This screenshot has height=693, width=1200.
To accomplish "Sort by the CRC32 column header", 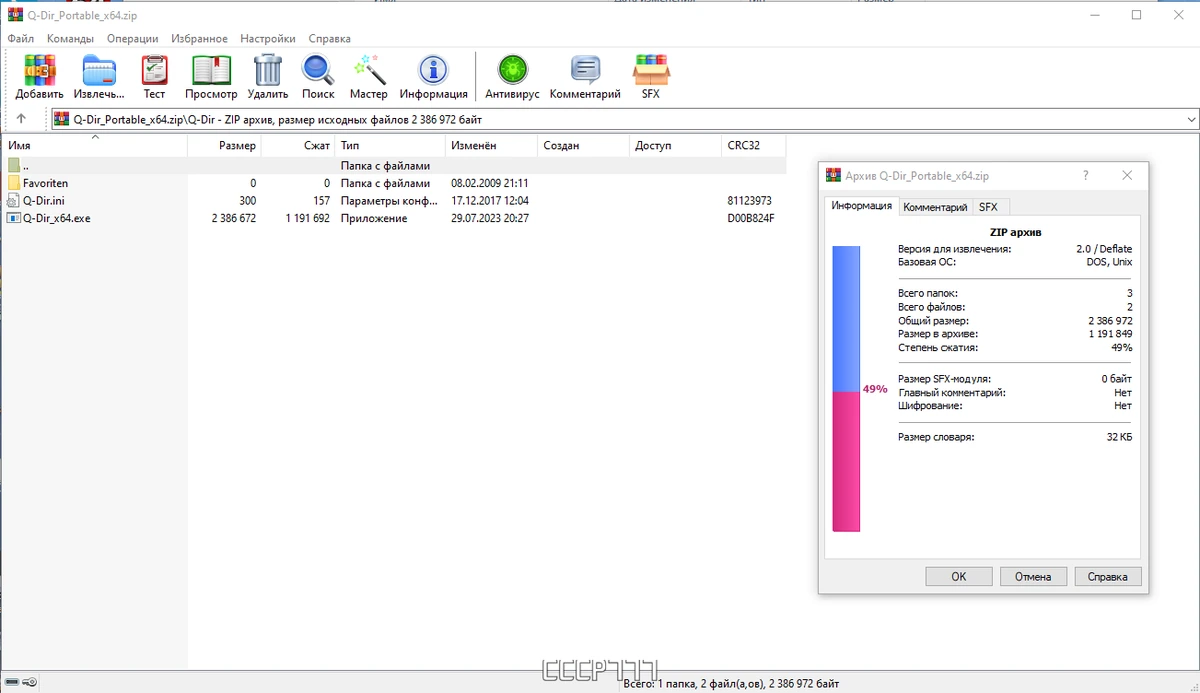I will point(754,145).
